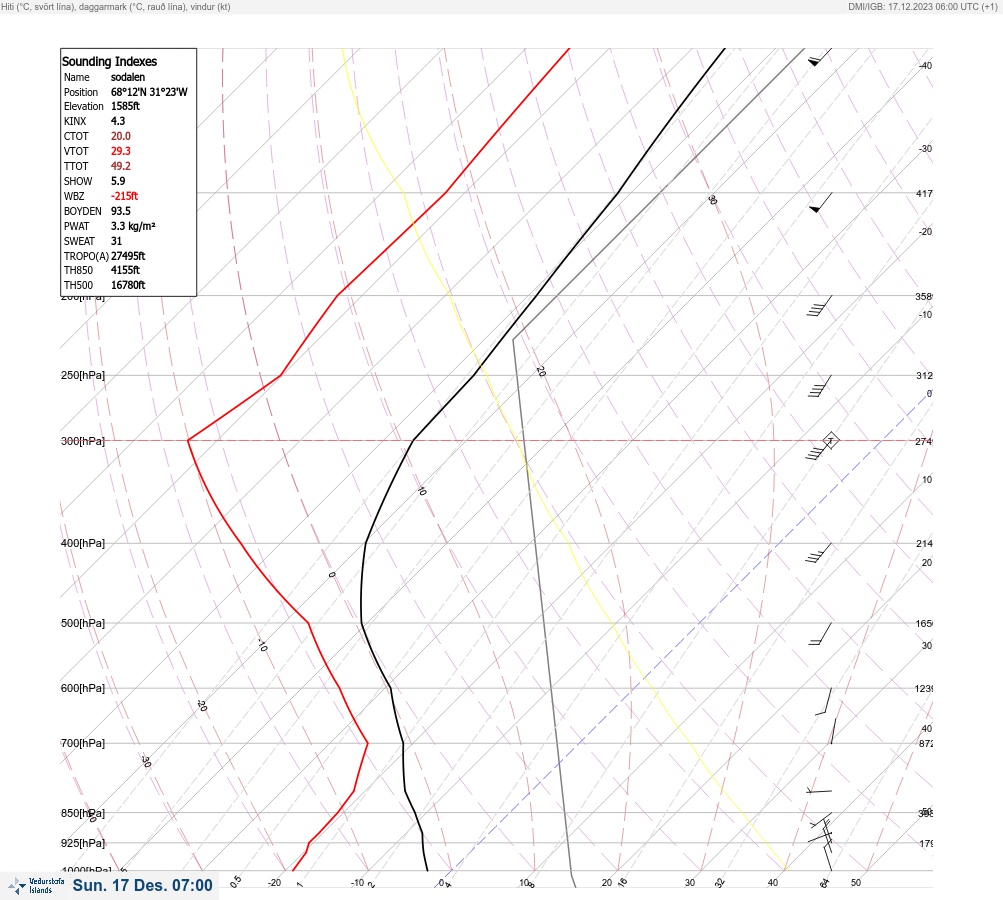
Task: Click the 600[hPa] pressure label
Action: tap(83, 688)
